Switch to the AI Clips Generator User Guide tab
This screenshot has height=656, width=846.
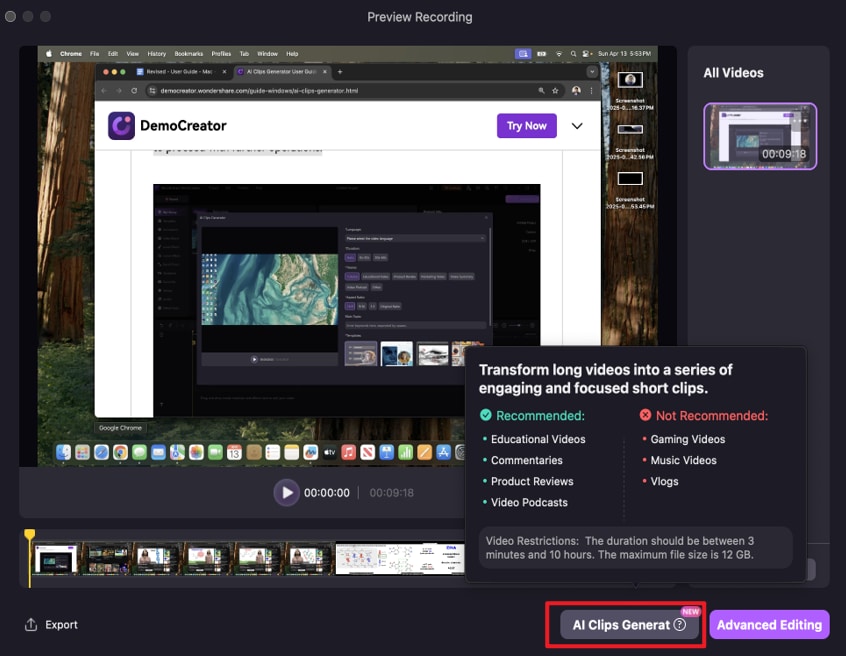281,72
